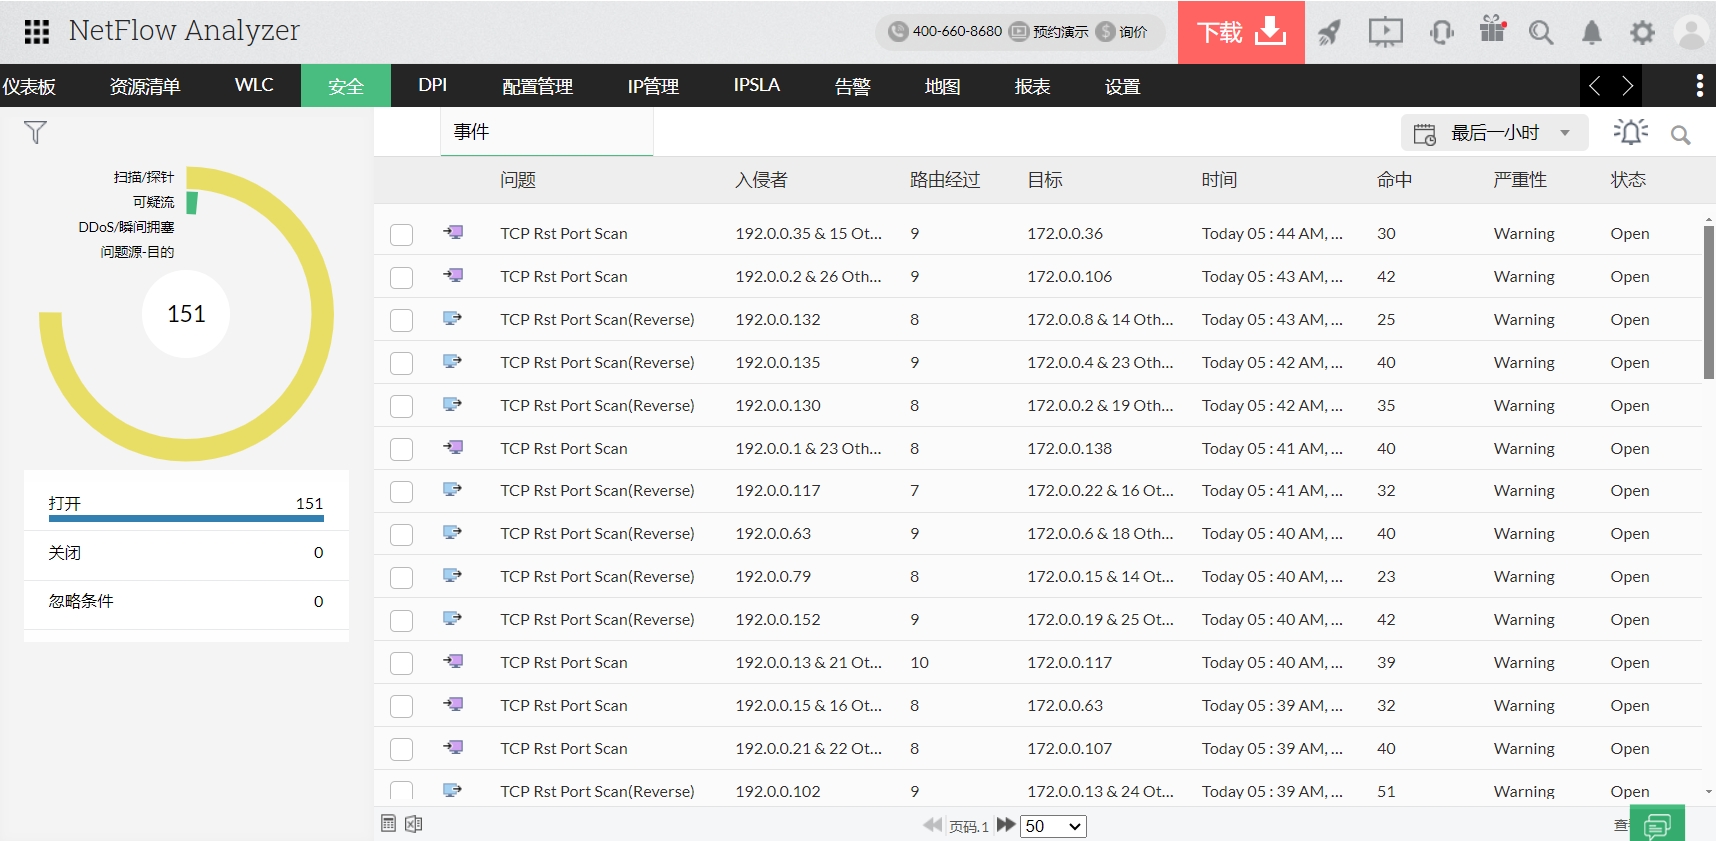Screen dimensions: 1716x841
Task: Open the notifications bell icon
Action: coord(1591,33)
